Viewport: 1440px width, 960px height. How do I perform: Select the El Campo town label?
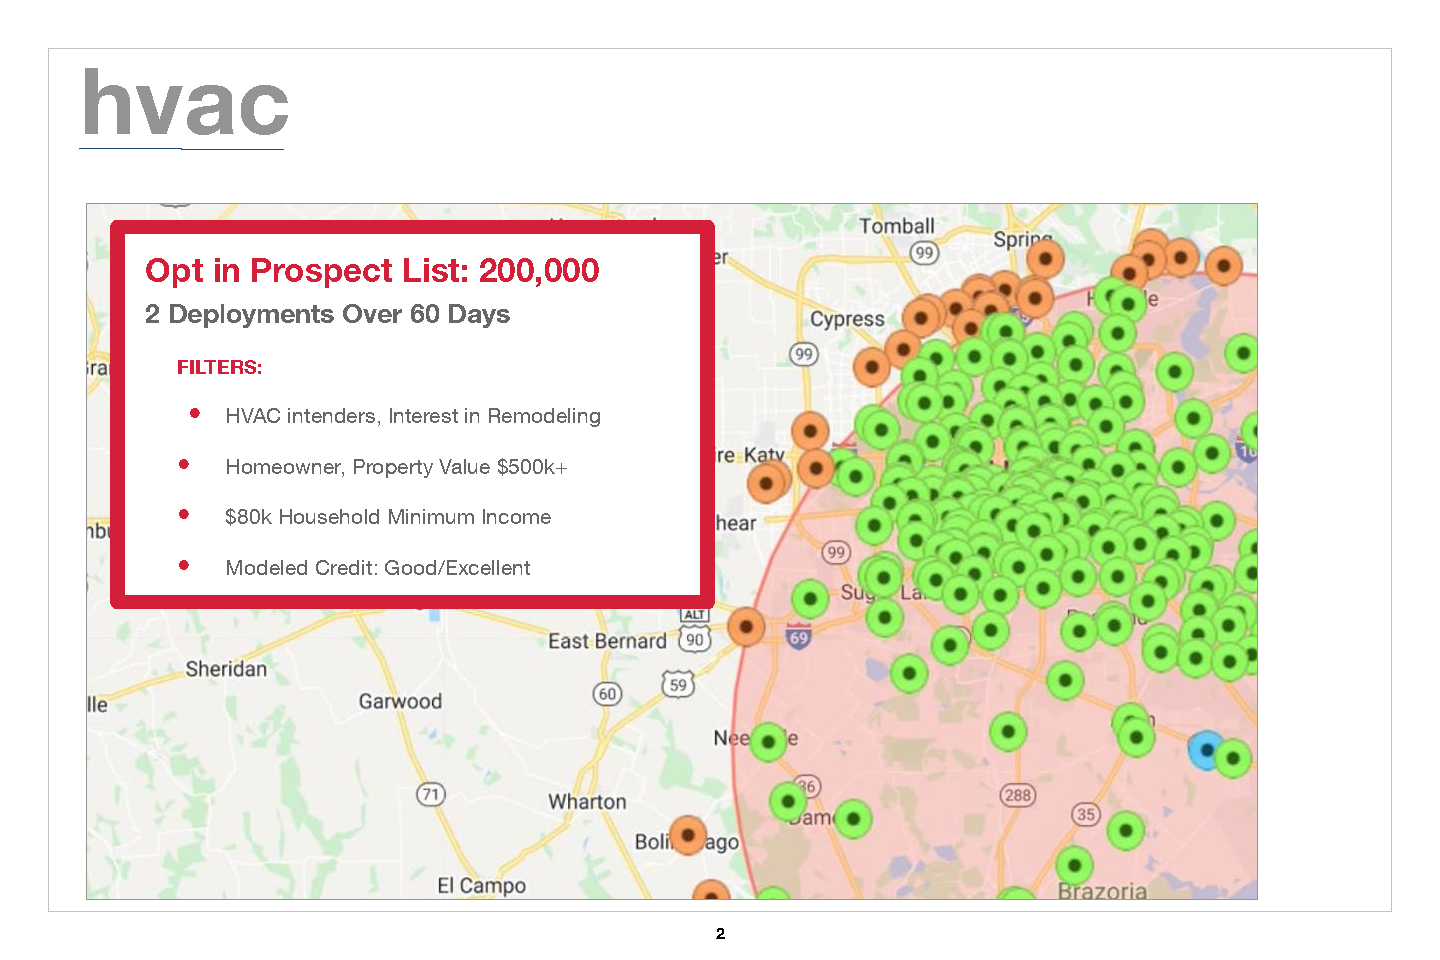482,886
